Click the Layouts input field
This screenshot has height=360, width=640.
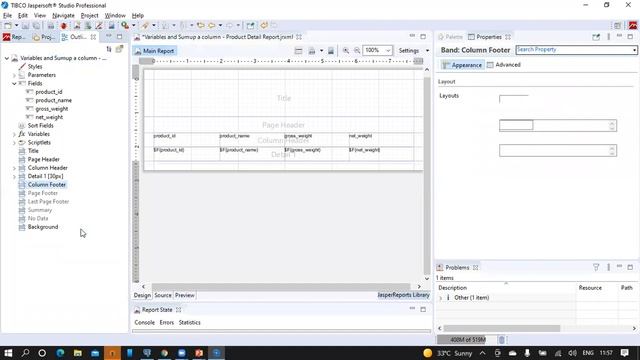pyautogui.click(x=513, y=99)
